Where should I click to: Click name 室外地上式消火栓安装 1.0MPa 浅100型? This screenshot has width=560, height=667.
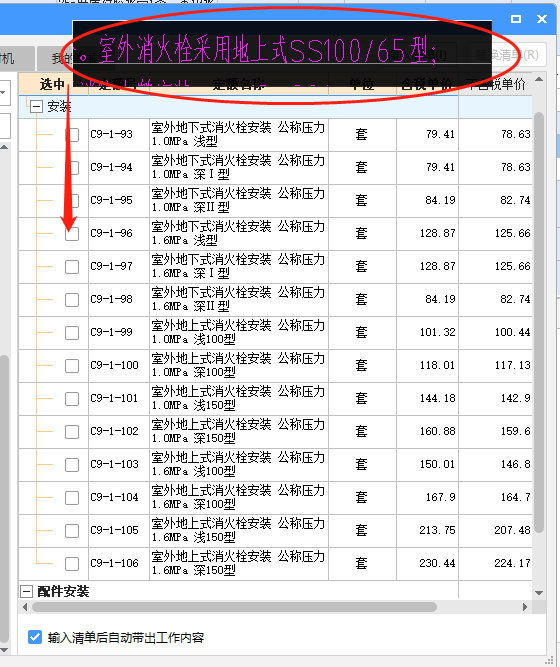(238, 332)
